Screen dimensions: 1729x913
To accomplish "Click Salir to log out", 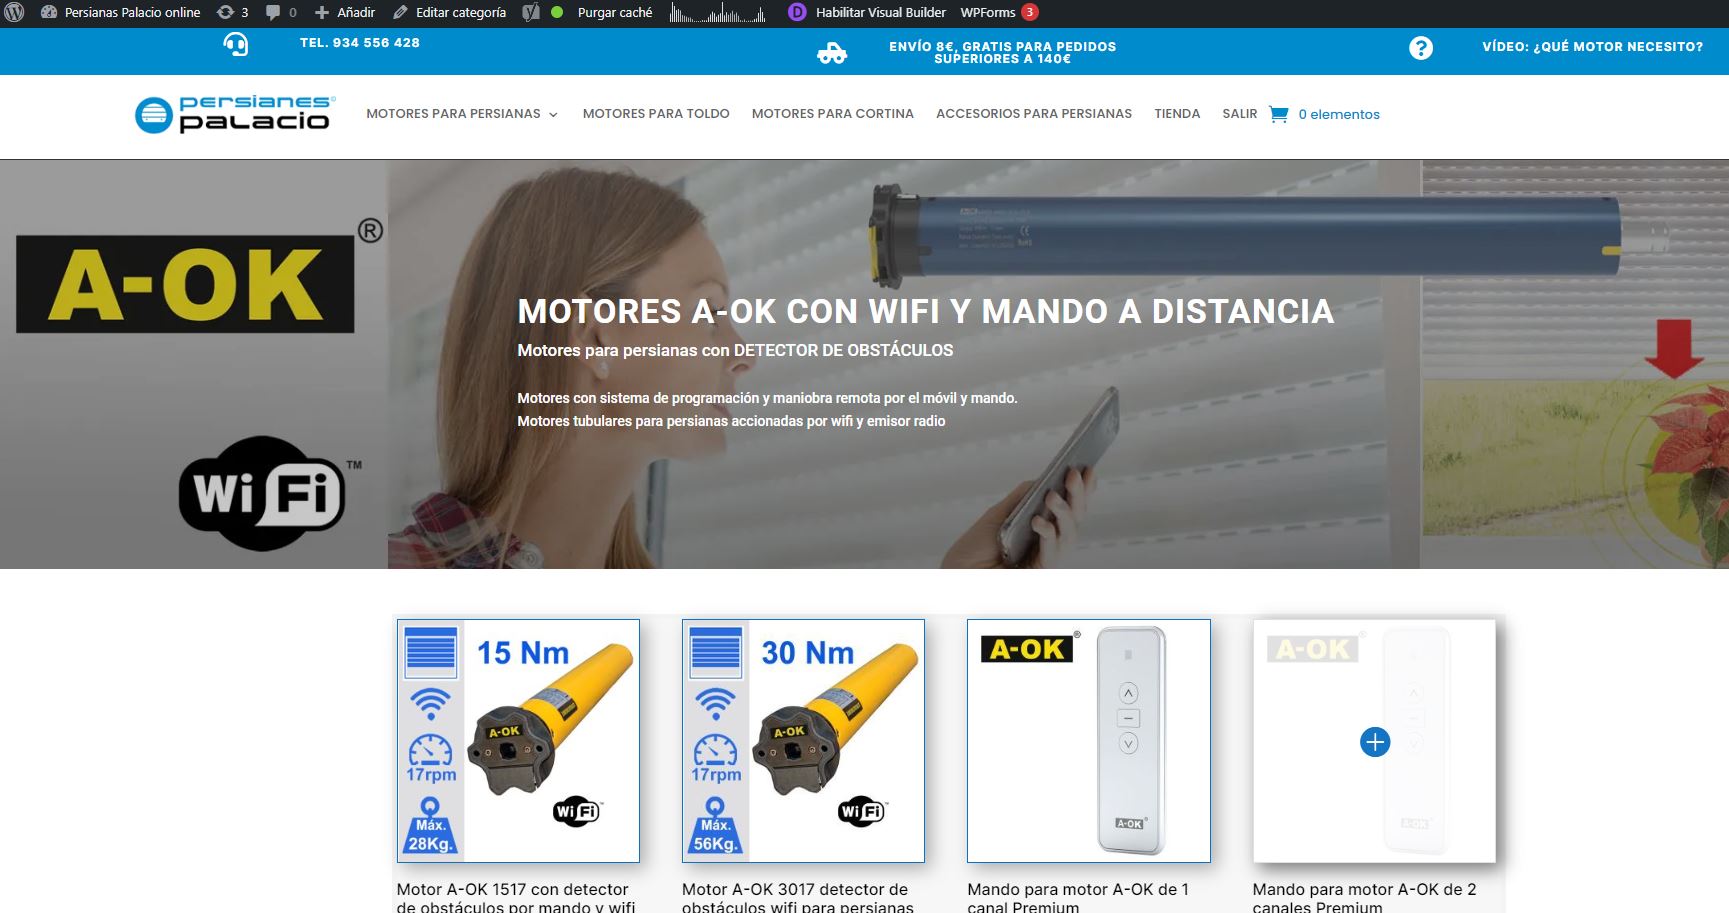I will coord(1240,114).
